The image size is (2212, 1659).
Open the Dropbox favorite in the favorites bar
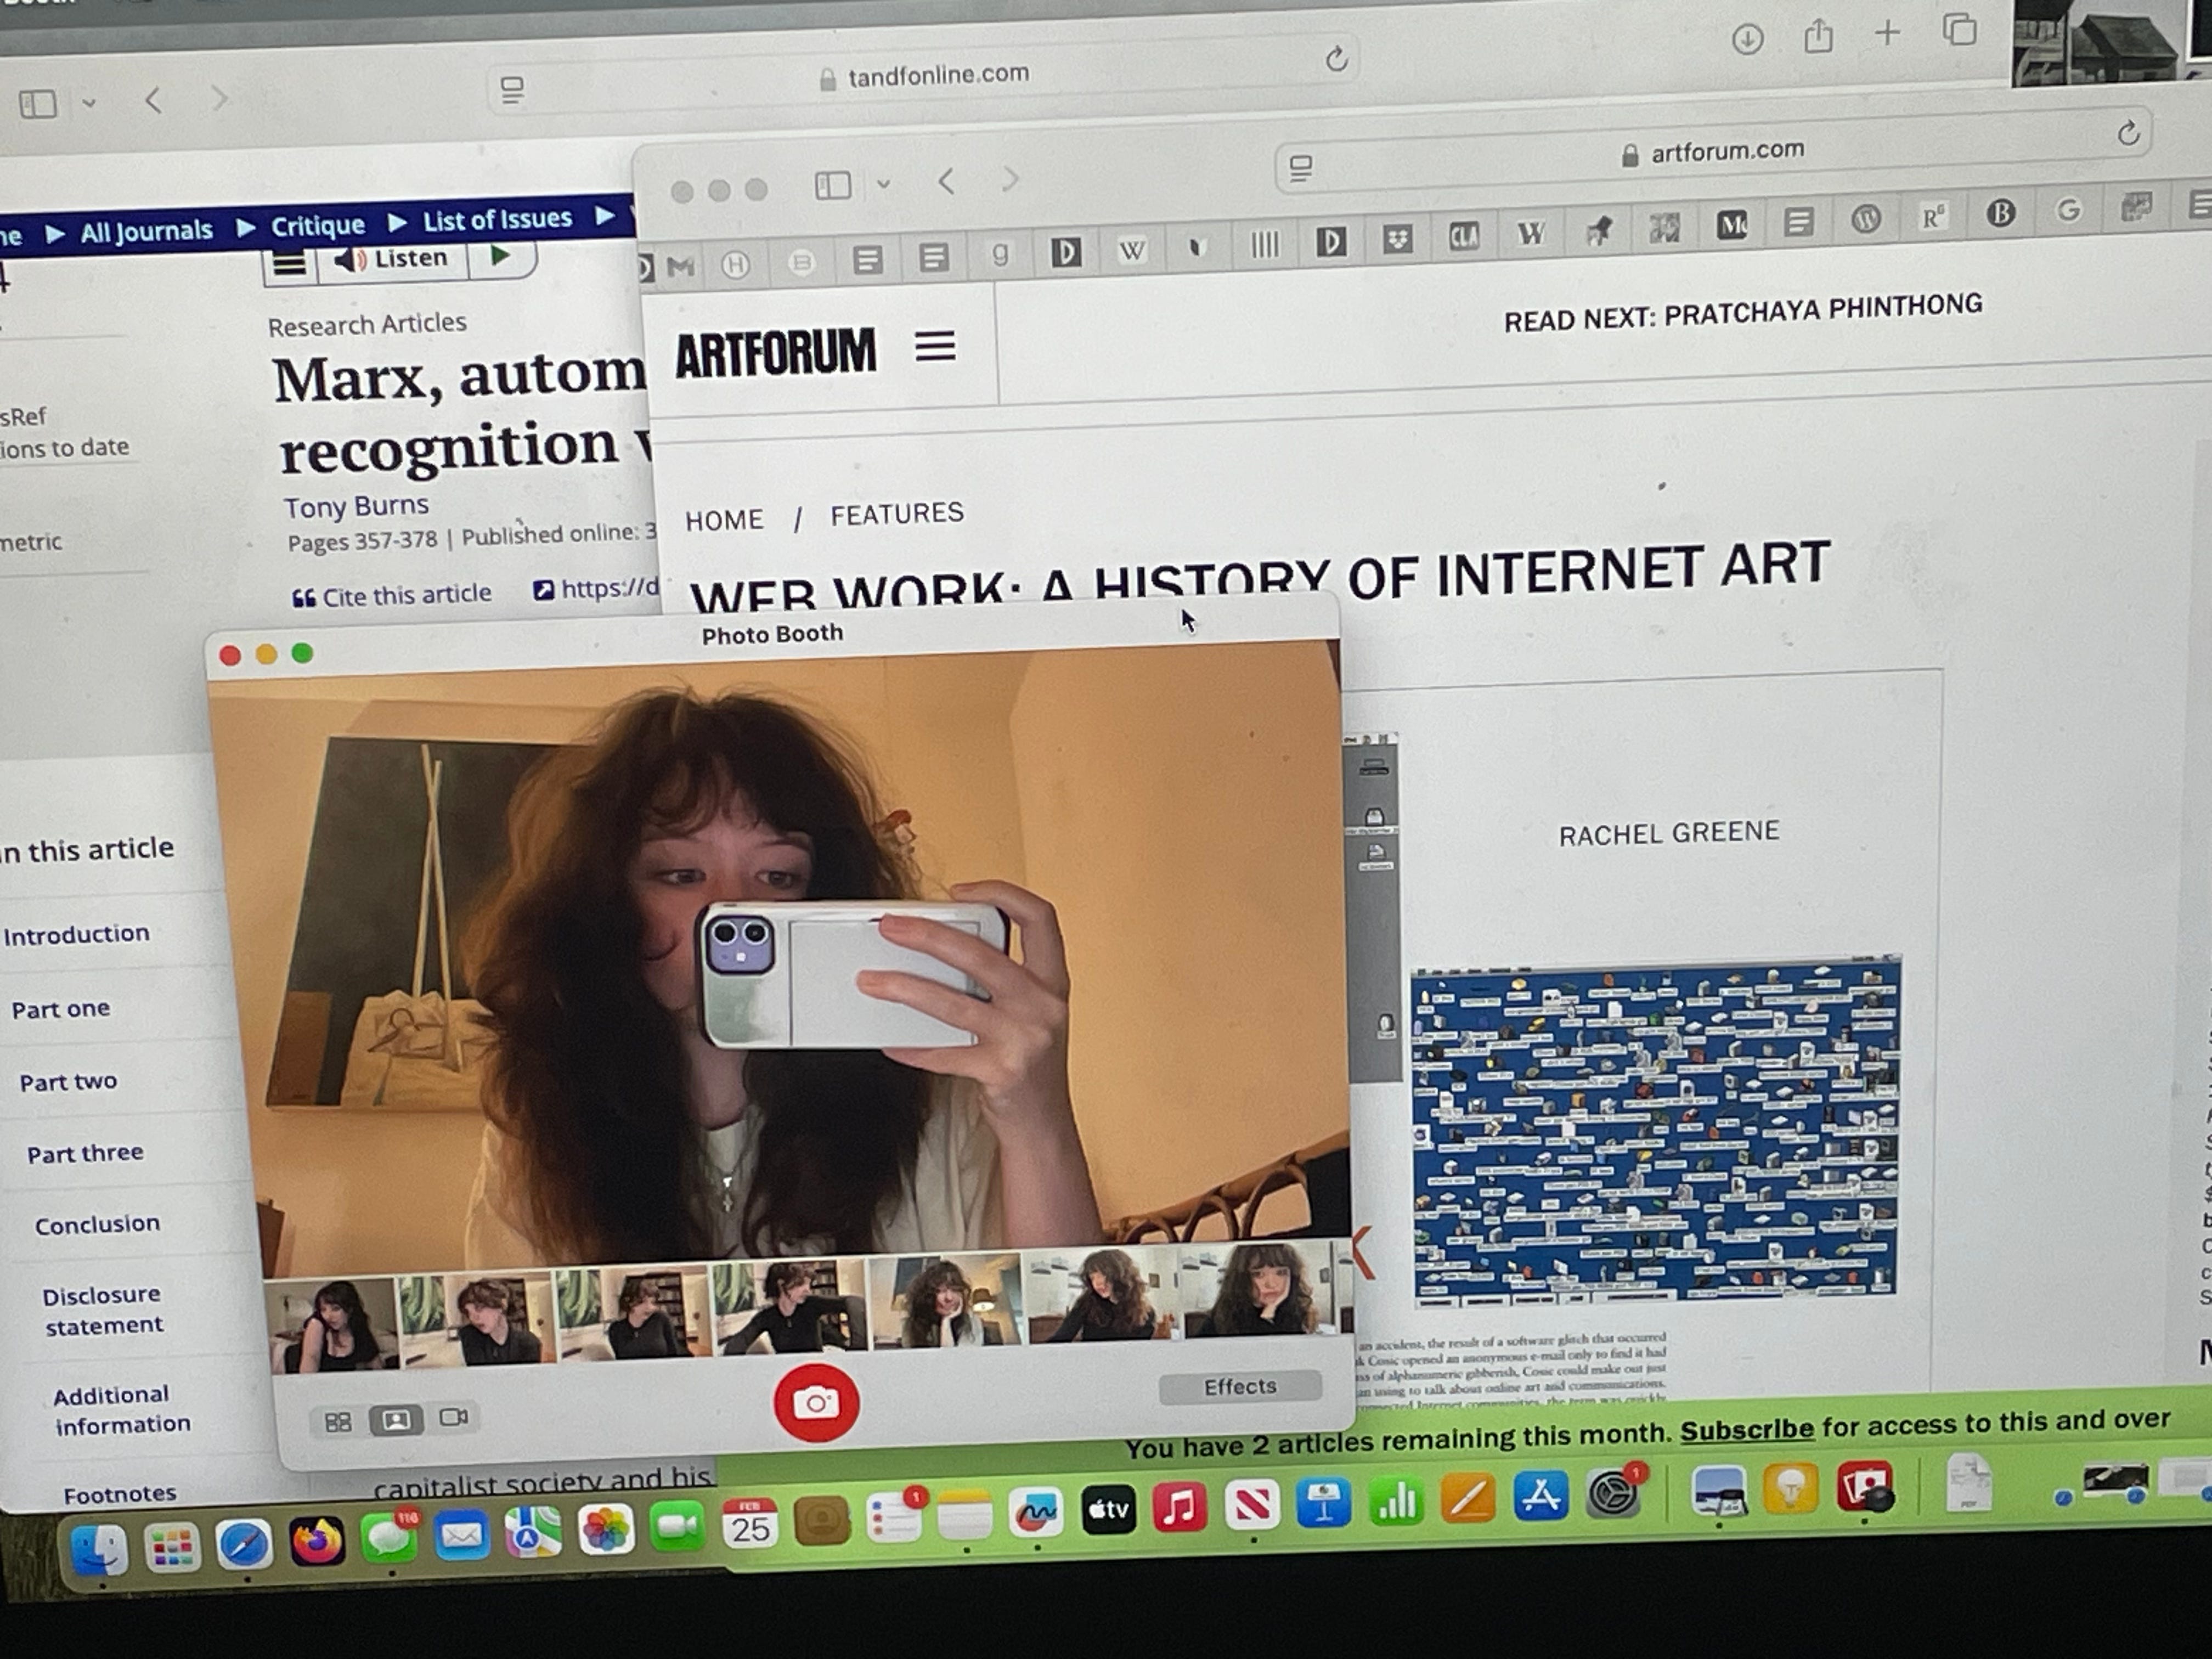(x=1397, y=239)
